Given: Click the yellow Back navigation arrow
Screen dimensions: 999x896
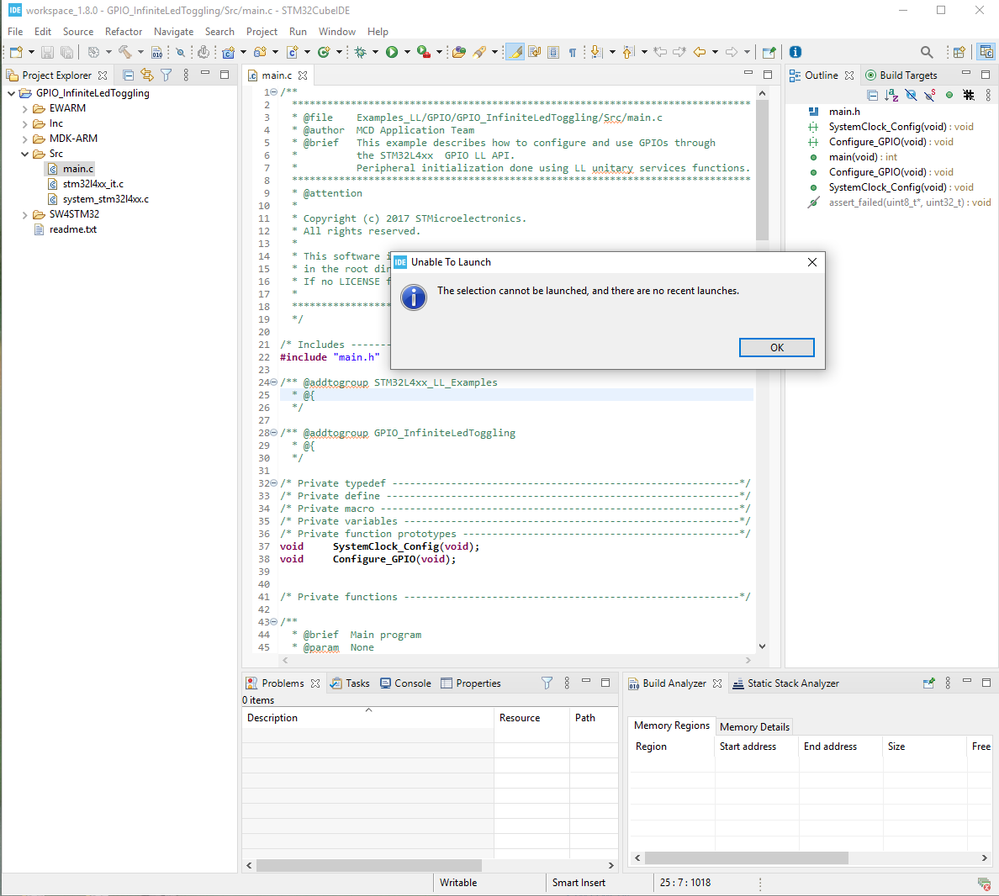Looking at the screenshot, I should pos(700,52).
